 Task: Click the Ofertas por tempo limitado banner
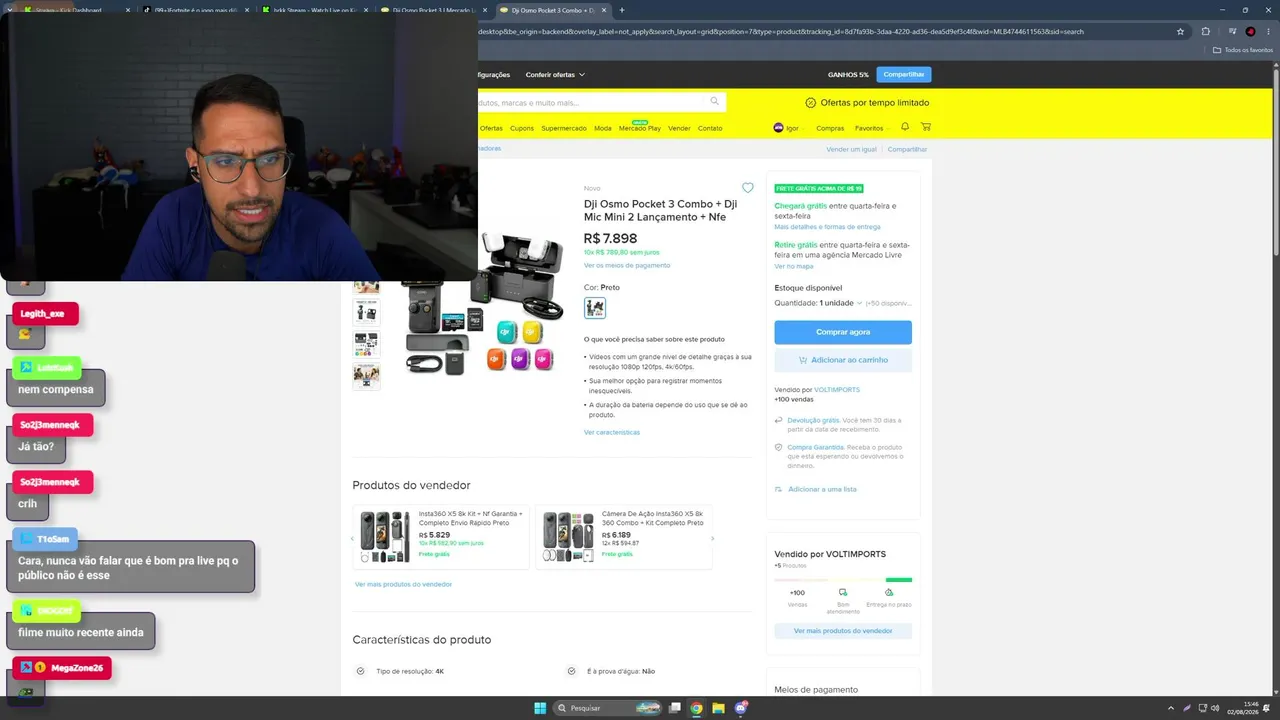point(867,102)
